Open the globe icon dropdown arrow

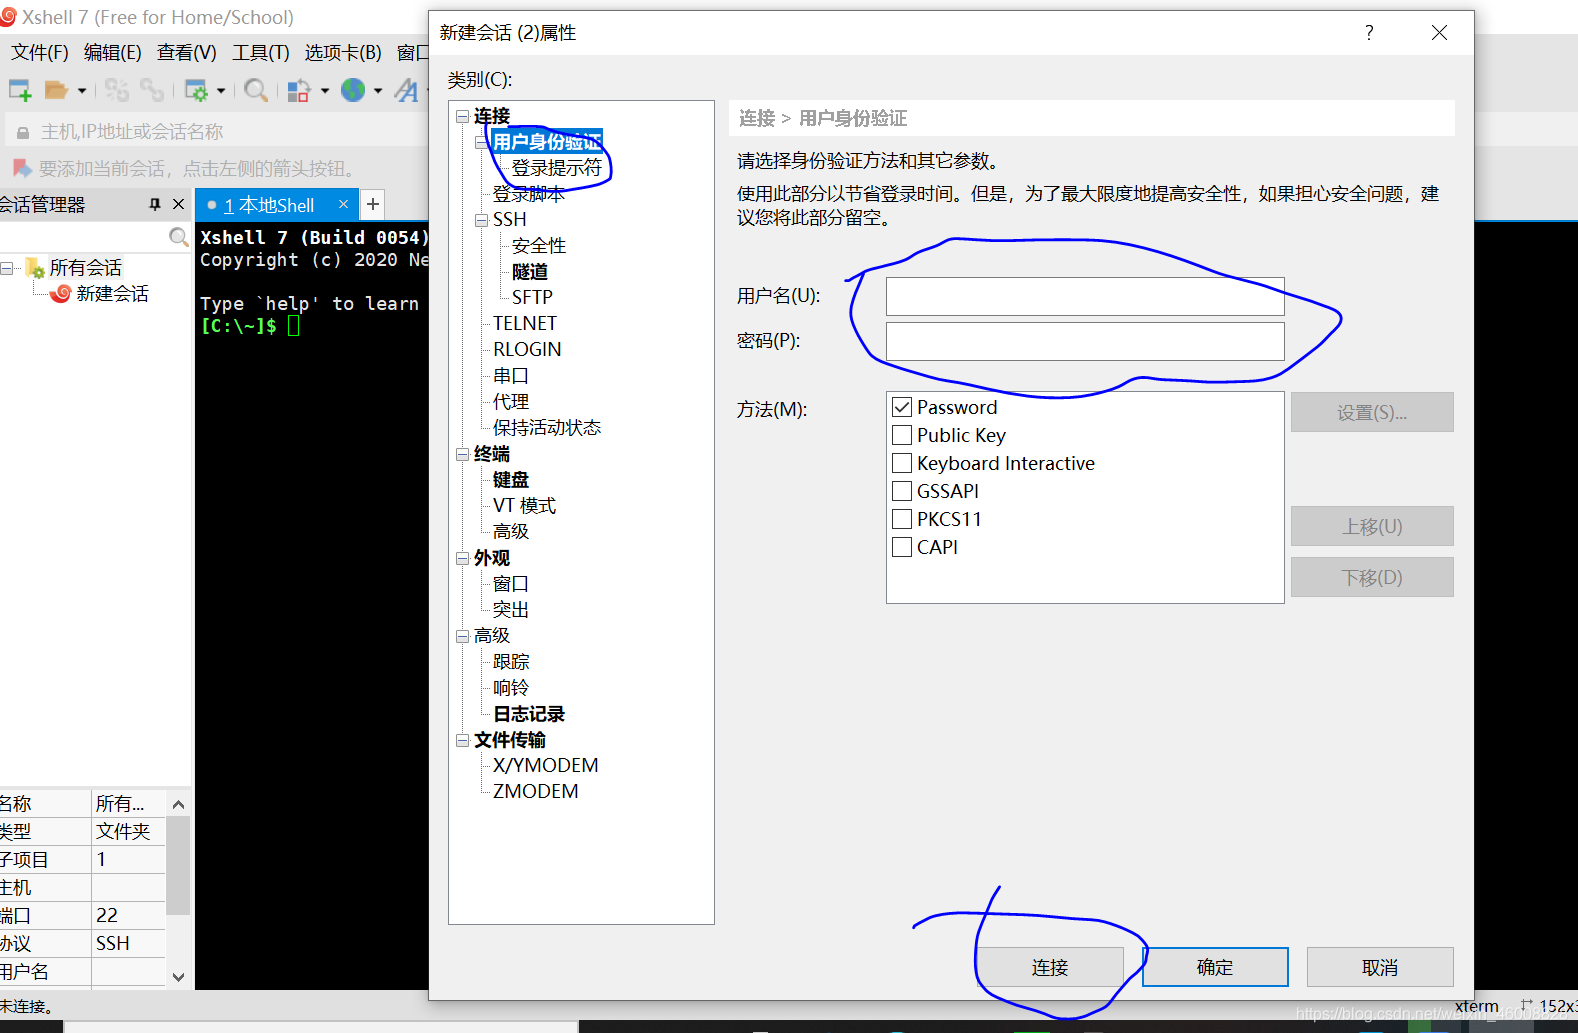(x=378, y=91)
